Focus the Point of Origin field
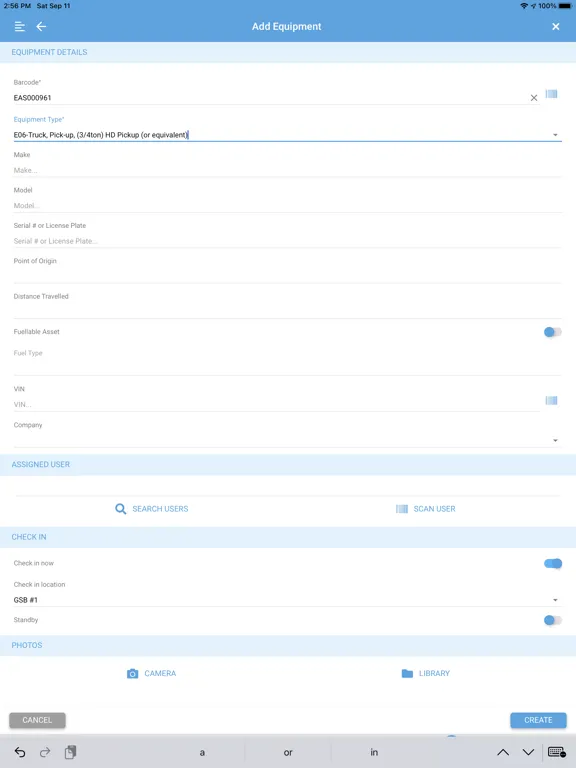 tap(288, 276)
